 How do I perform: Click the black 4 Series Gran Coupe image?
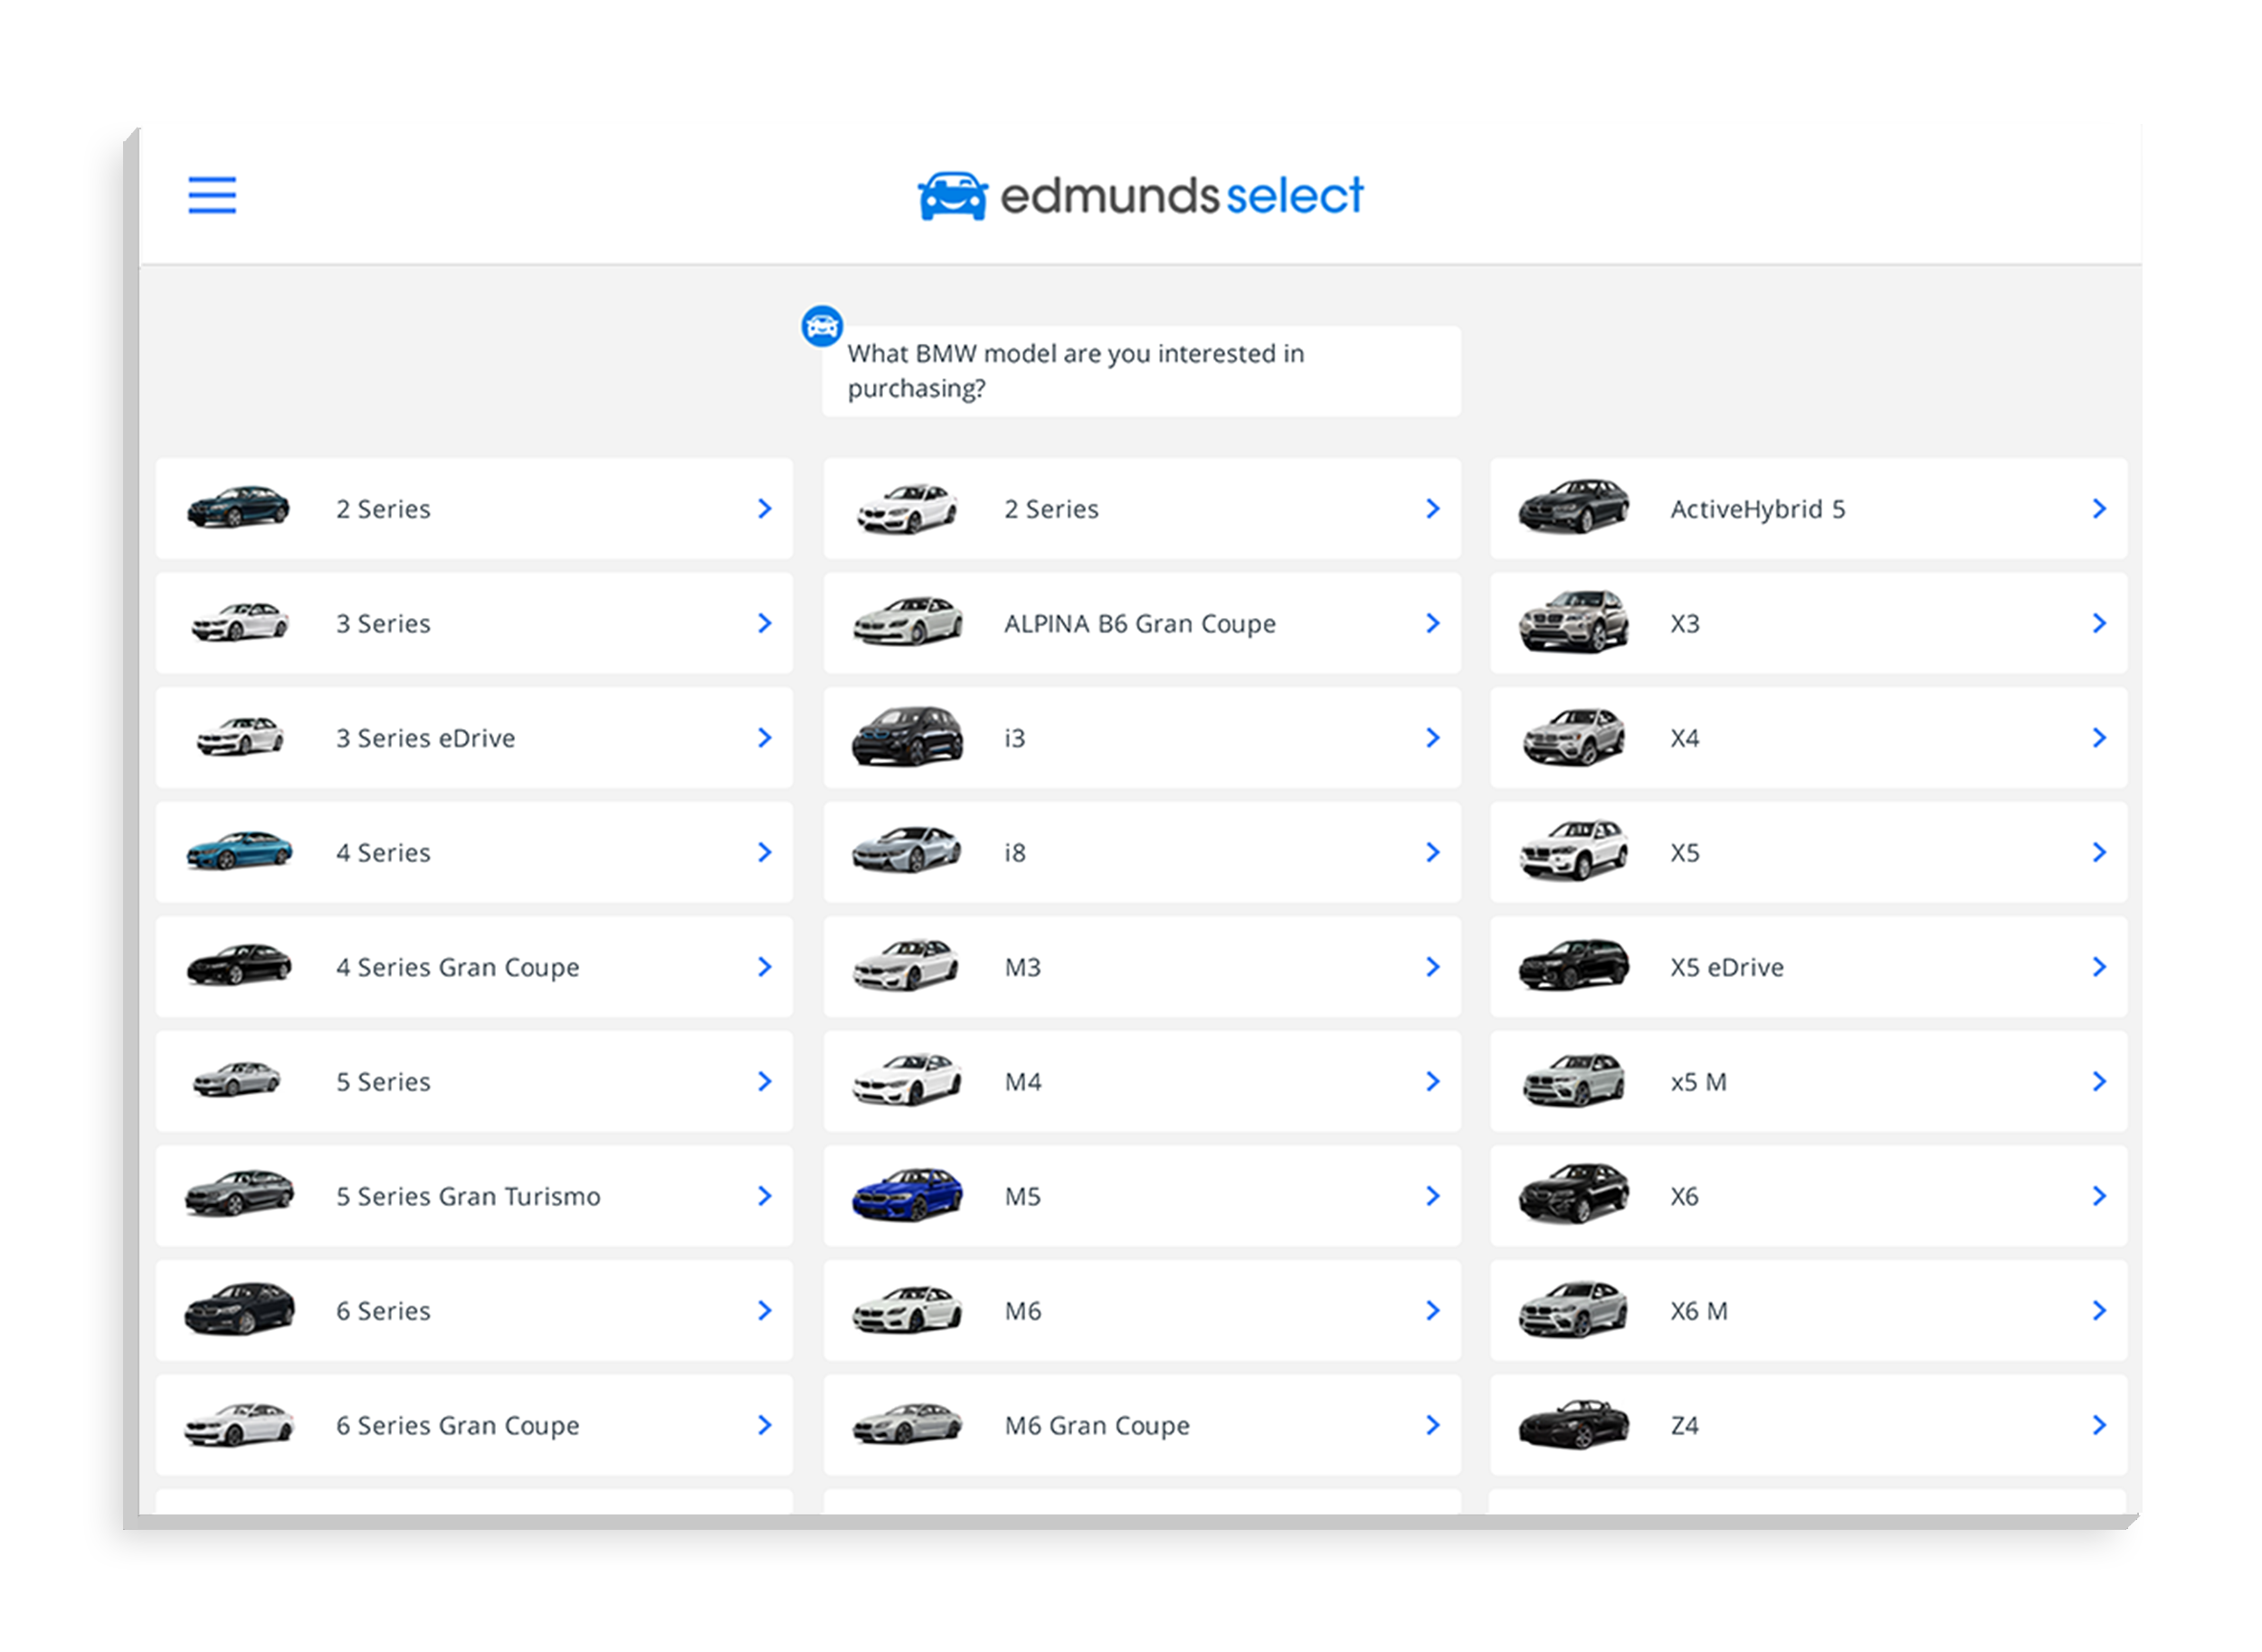(x=239, y=965)
